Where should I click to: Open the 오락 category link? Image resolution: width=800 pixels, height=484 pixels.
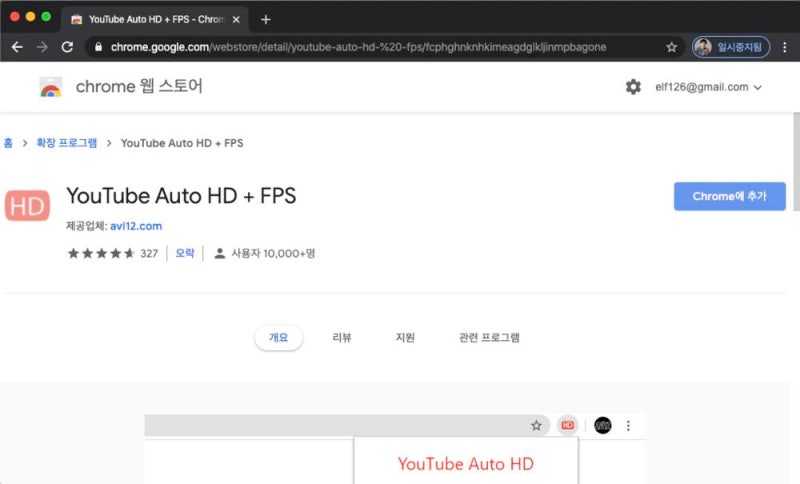point(185,253)
